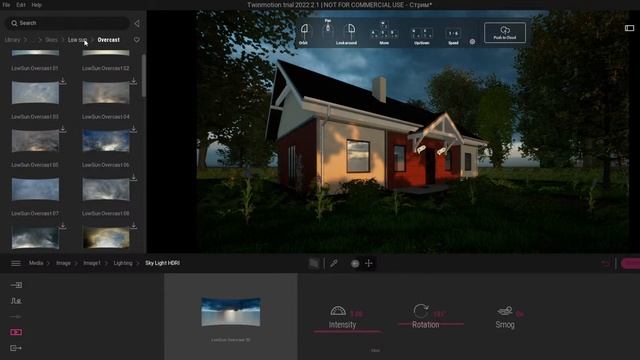Open the Context/modeling dock icon

(x=16, y=301)
